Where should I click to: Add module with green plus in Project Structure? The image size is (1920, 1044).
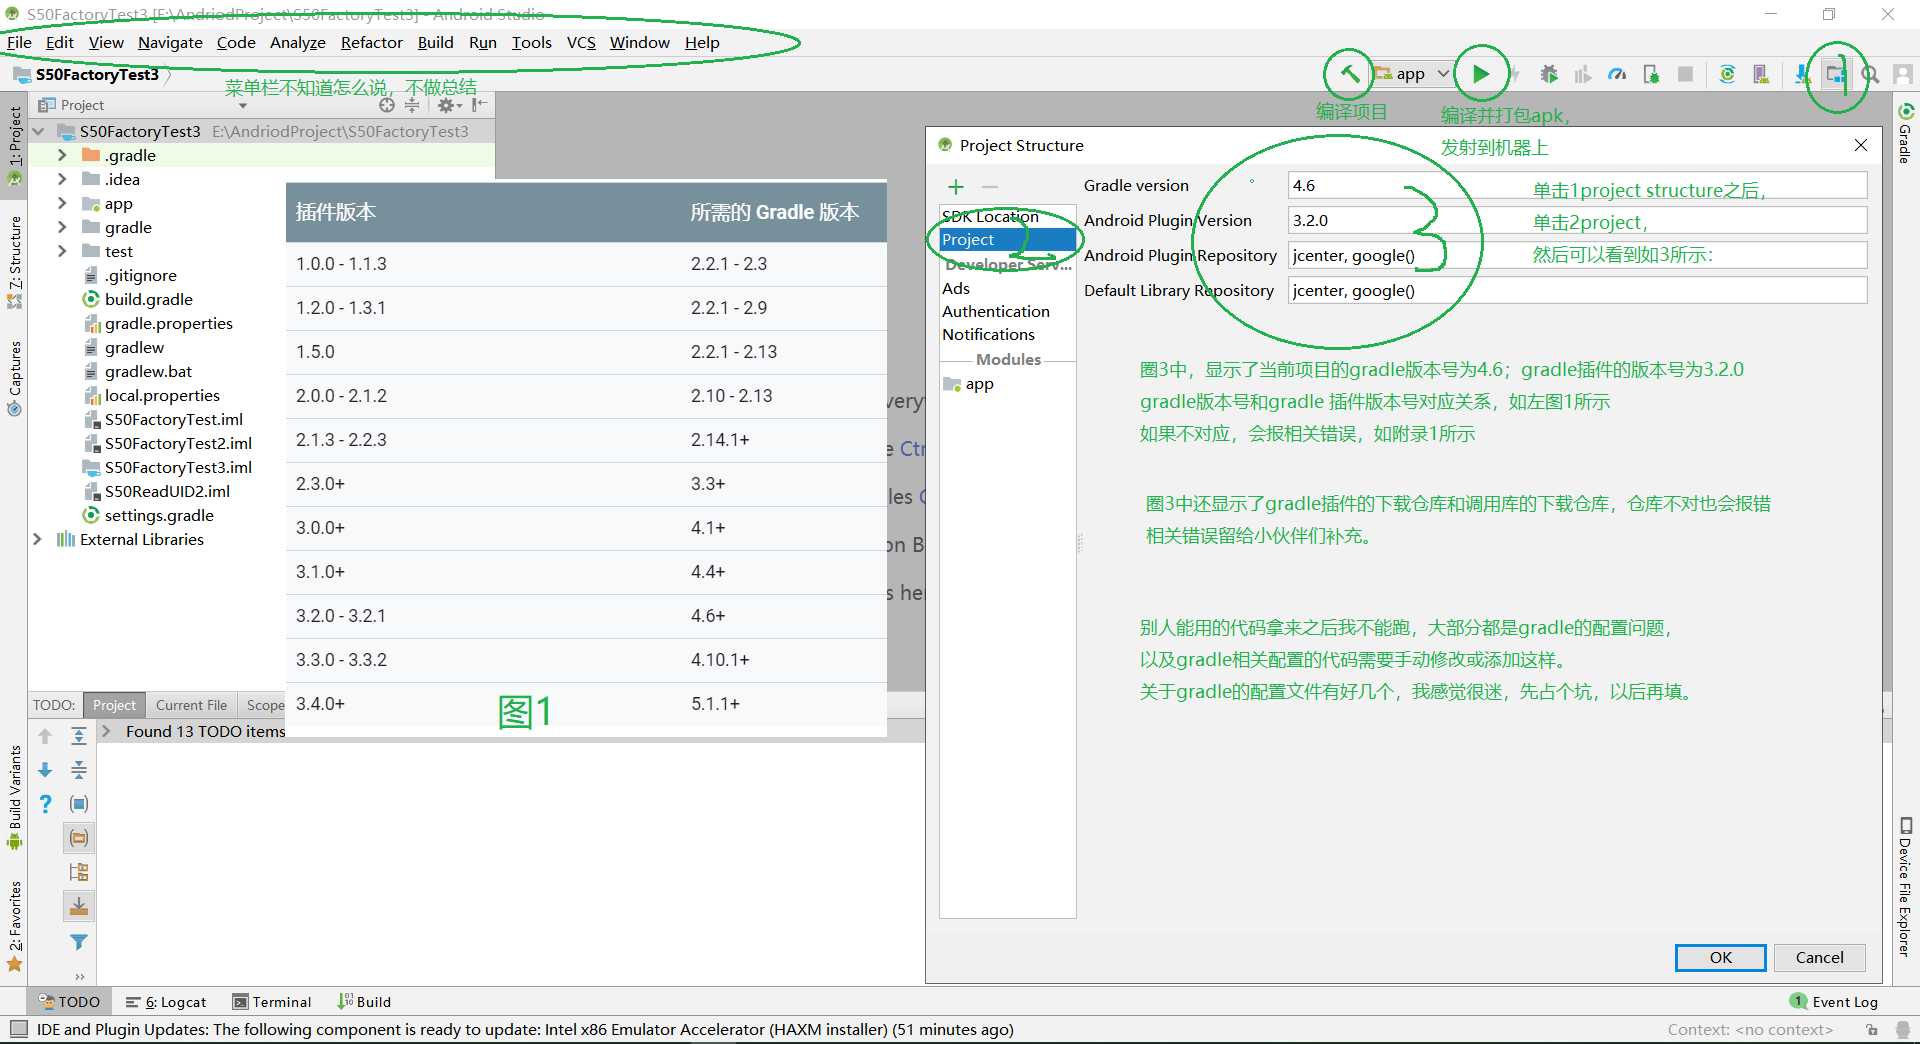click(x=956, y=187)
